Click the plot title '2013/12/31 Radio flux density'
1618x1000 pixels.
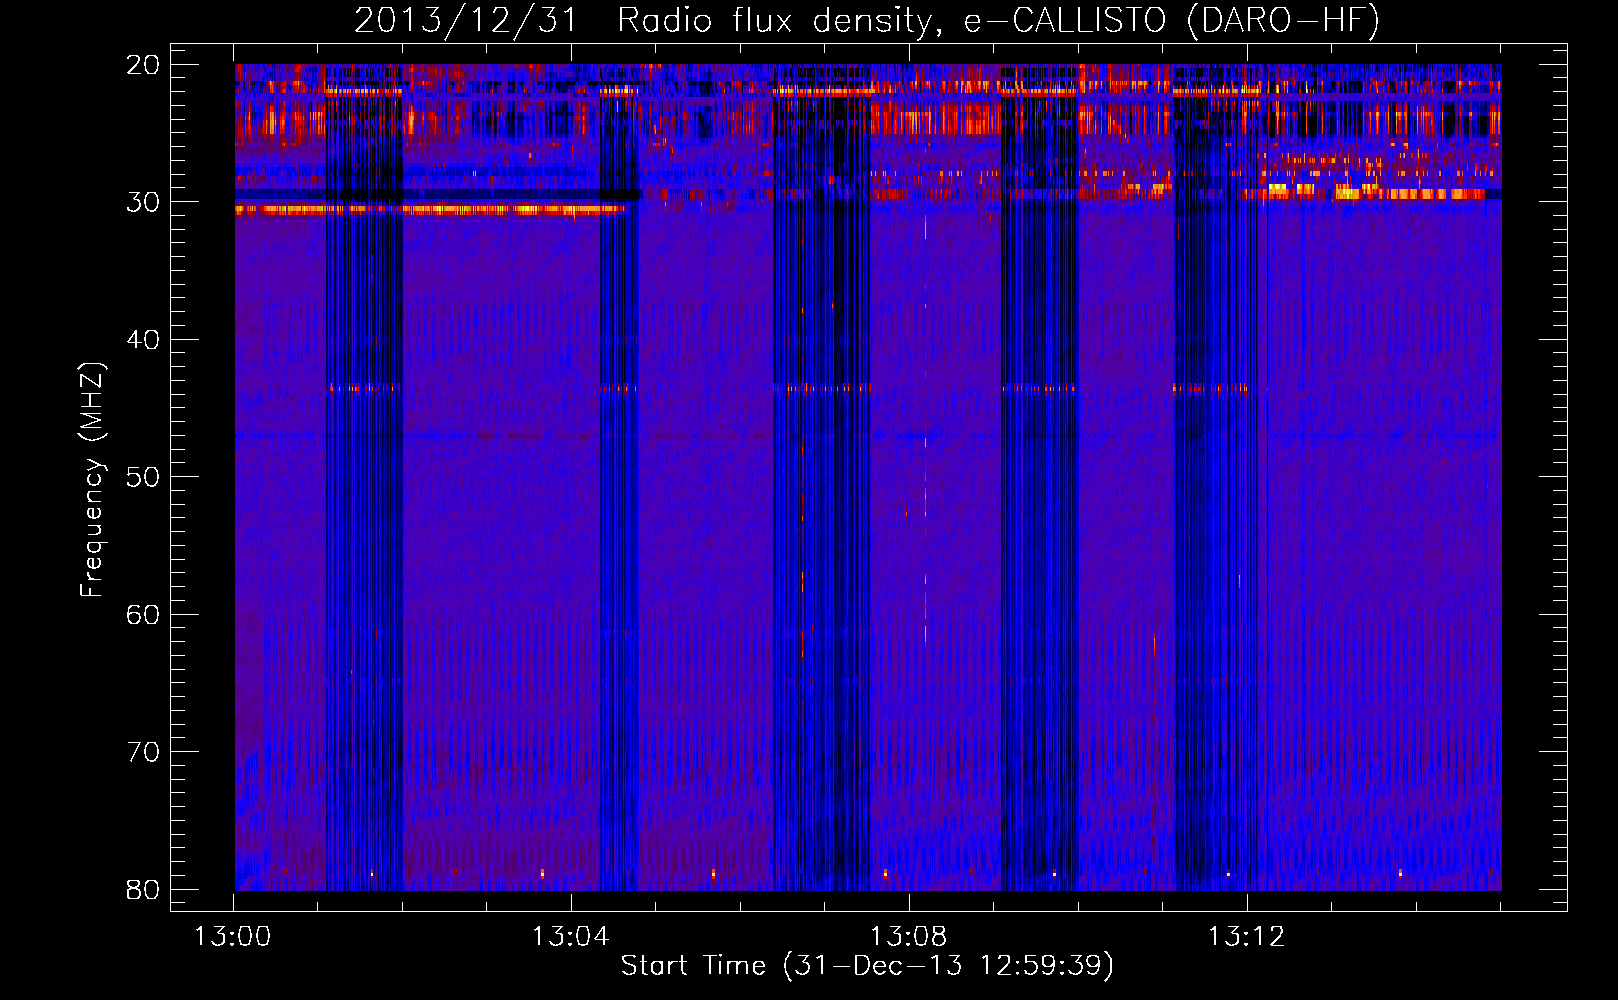[866, 20]
